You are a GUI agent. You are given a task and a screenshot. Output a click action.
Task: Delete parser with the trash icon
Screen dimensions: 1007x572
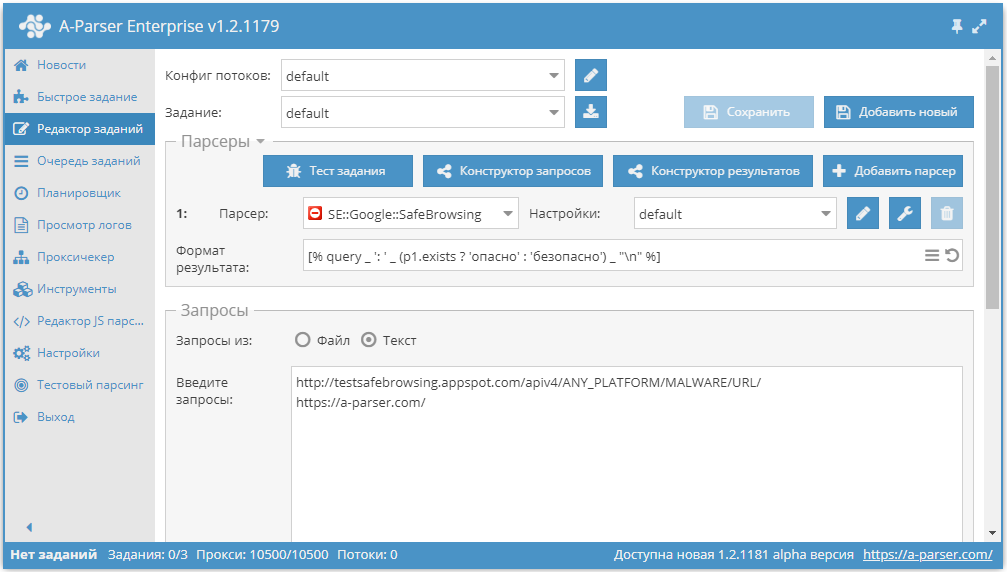coord(947,213)
